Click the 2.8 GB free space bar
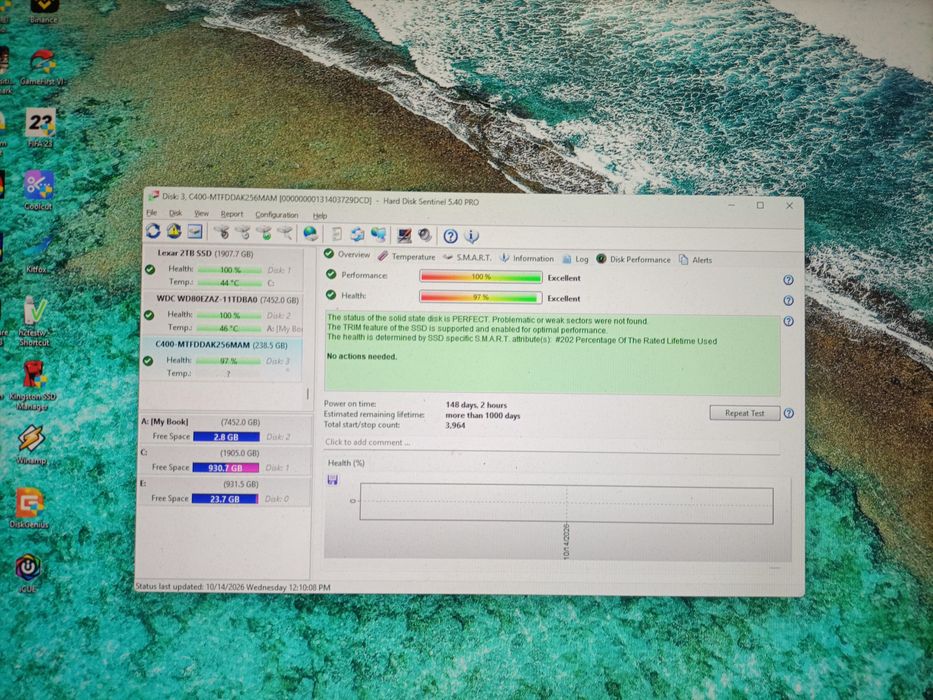 click(x=226, y=437)
